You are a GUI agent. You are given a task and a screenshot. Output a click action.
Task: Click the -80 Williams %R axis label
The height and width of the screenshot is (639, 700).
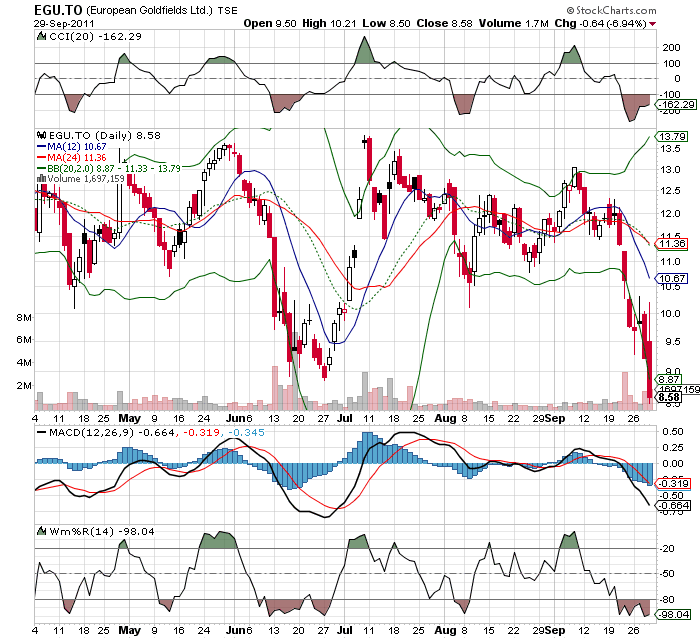[667, 599]
